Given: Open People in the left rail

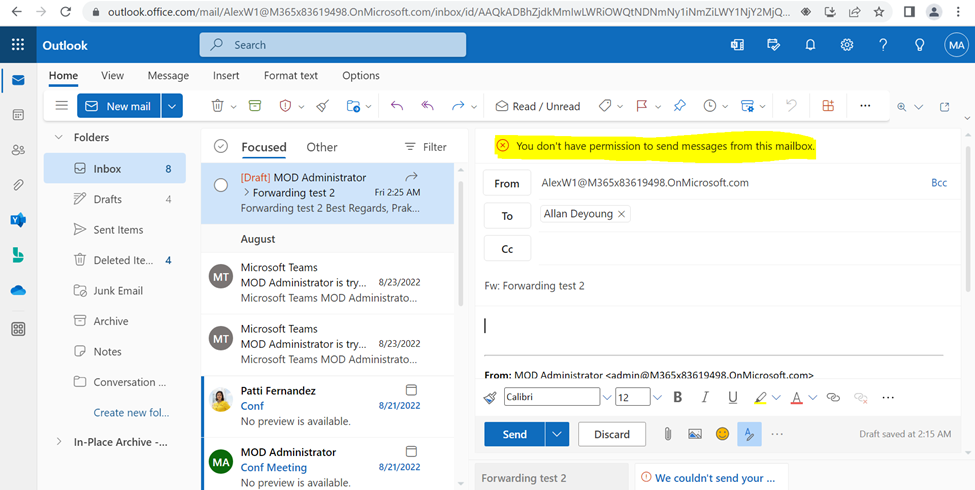Looking at the screenshot, I should (x=18, y=150).
